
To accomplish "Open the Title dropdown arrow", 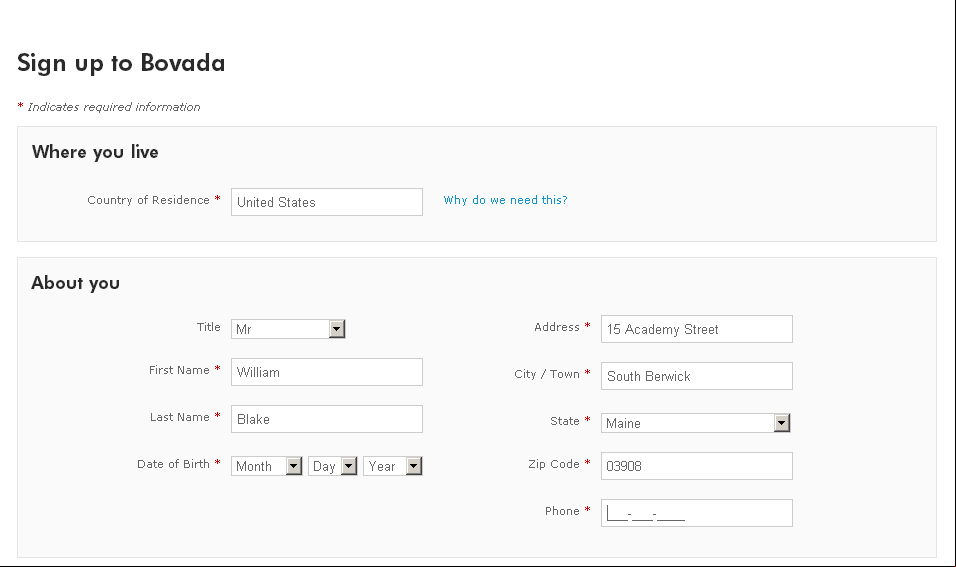I will click(x=337, y=329).
